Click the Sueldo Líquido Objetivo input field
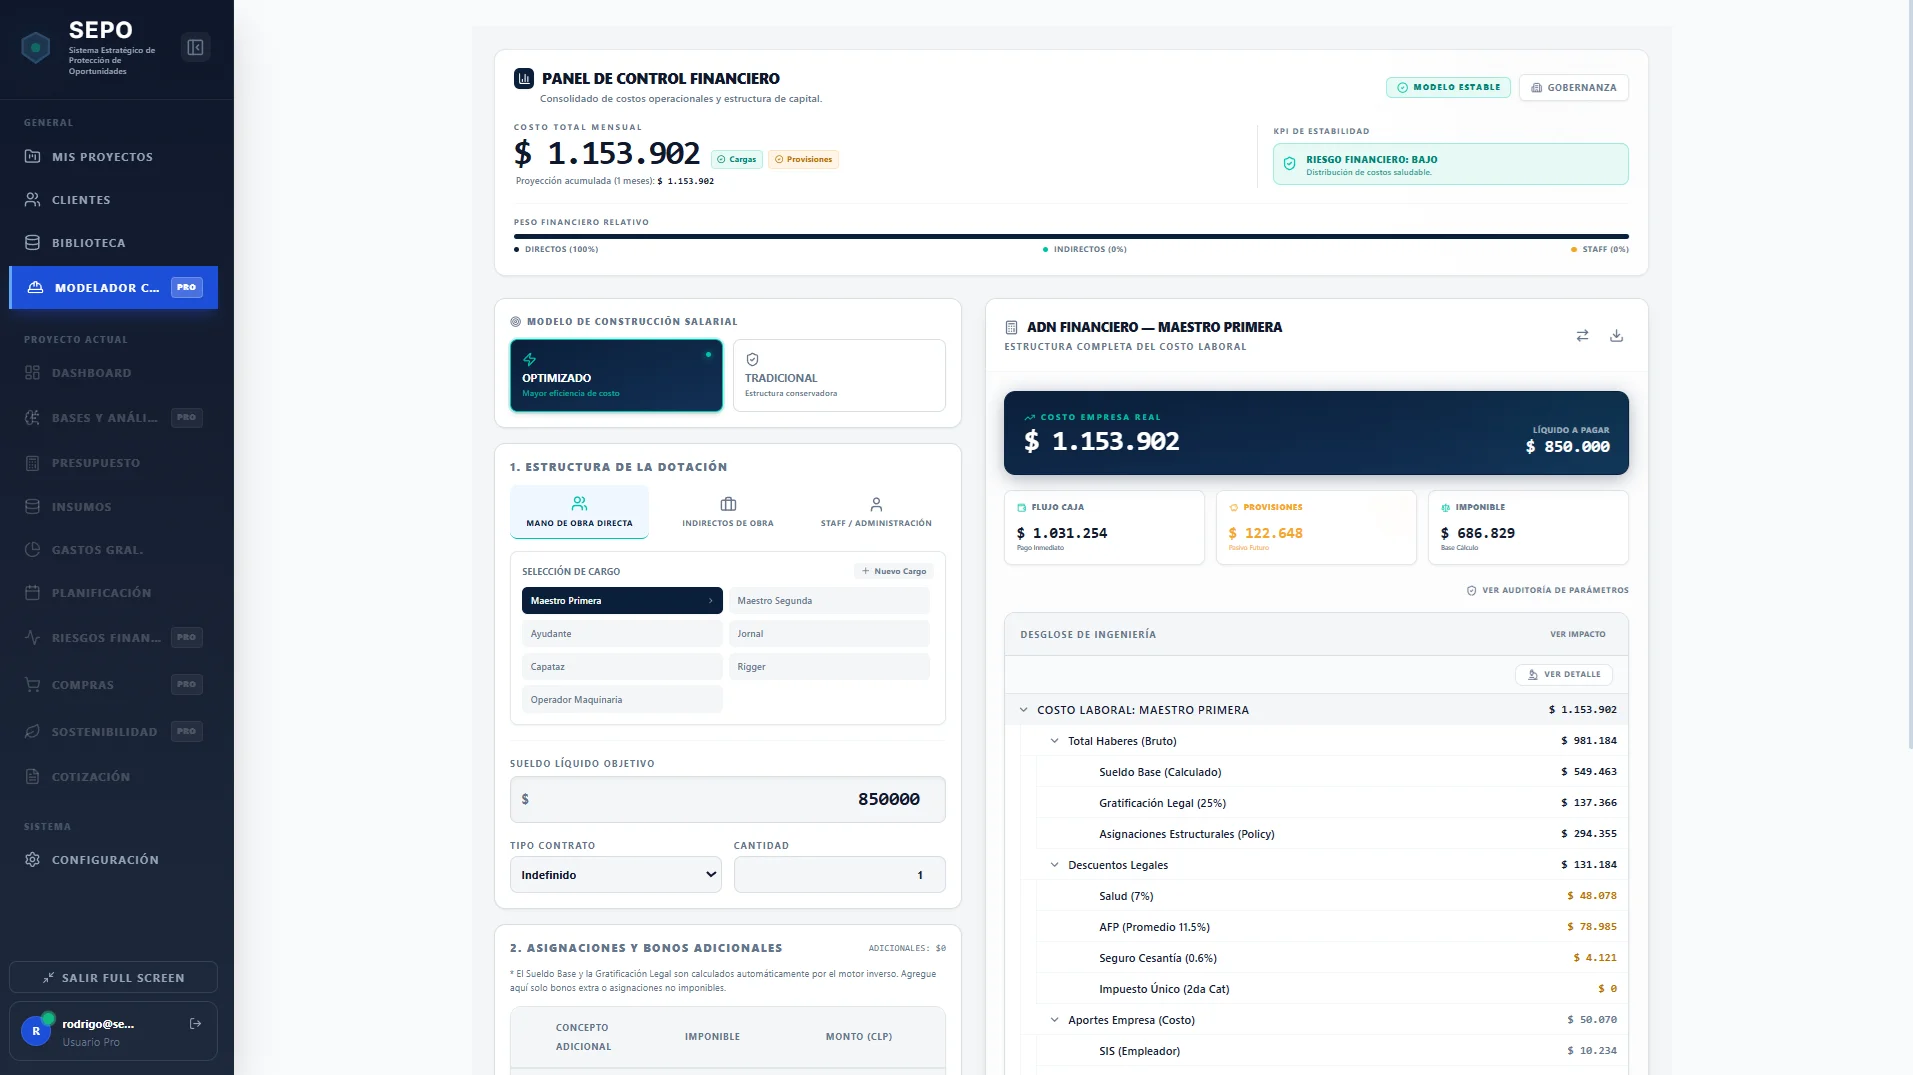This screenshot has width=1913, height=1075. tap(727, 800)
